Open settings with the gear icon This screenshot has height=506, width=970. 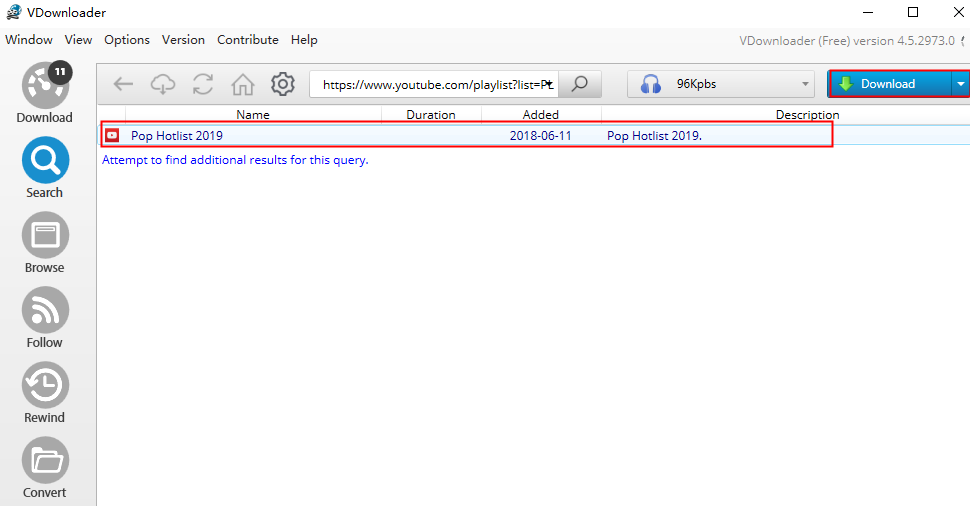[x=283, y=84]
